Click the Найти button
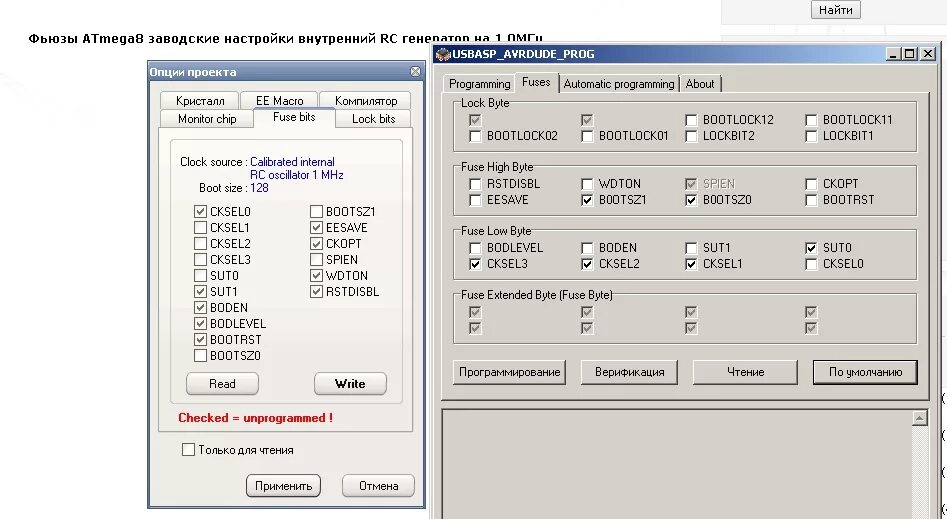The width and height of the screenshot is (947, 519). (x=836, y=10)
